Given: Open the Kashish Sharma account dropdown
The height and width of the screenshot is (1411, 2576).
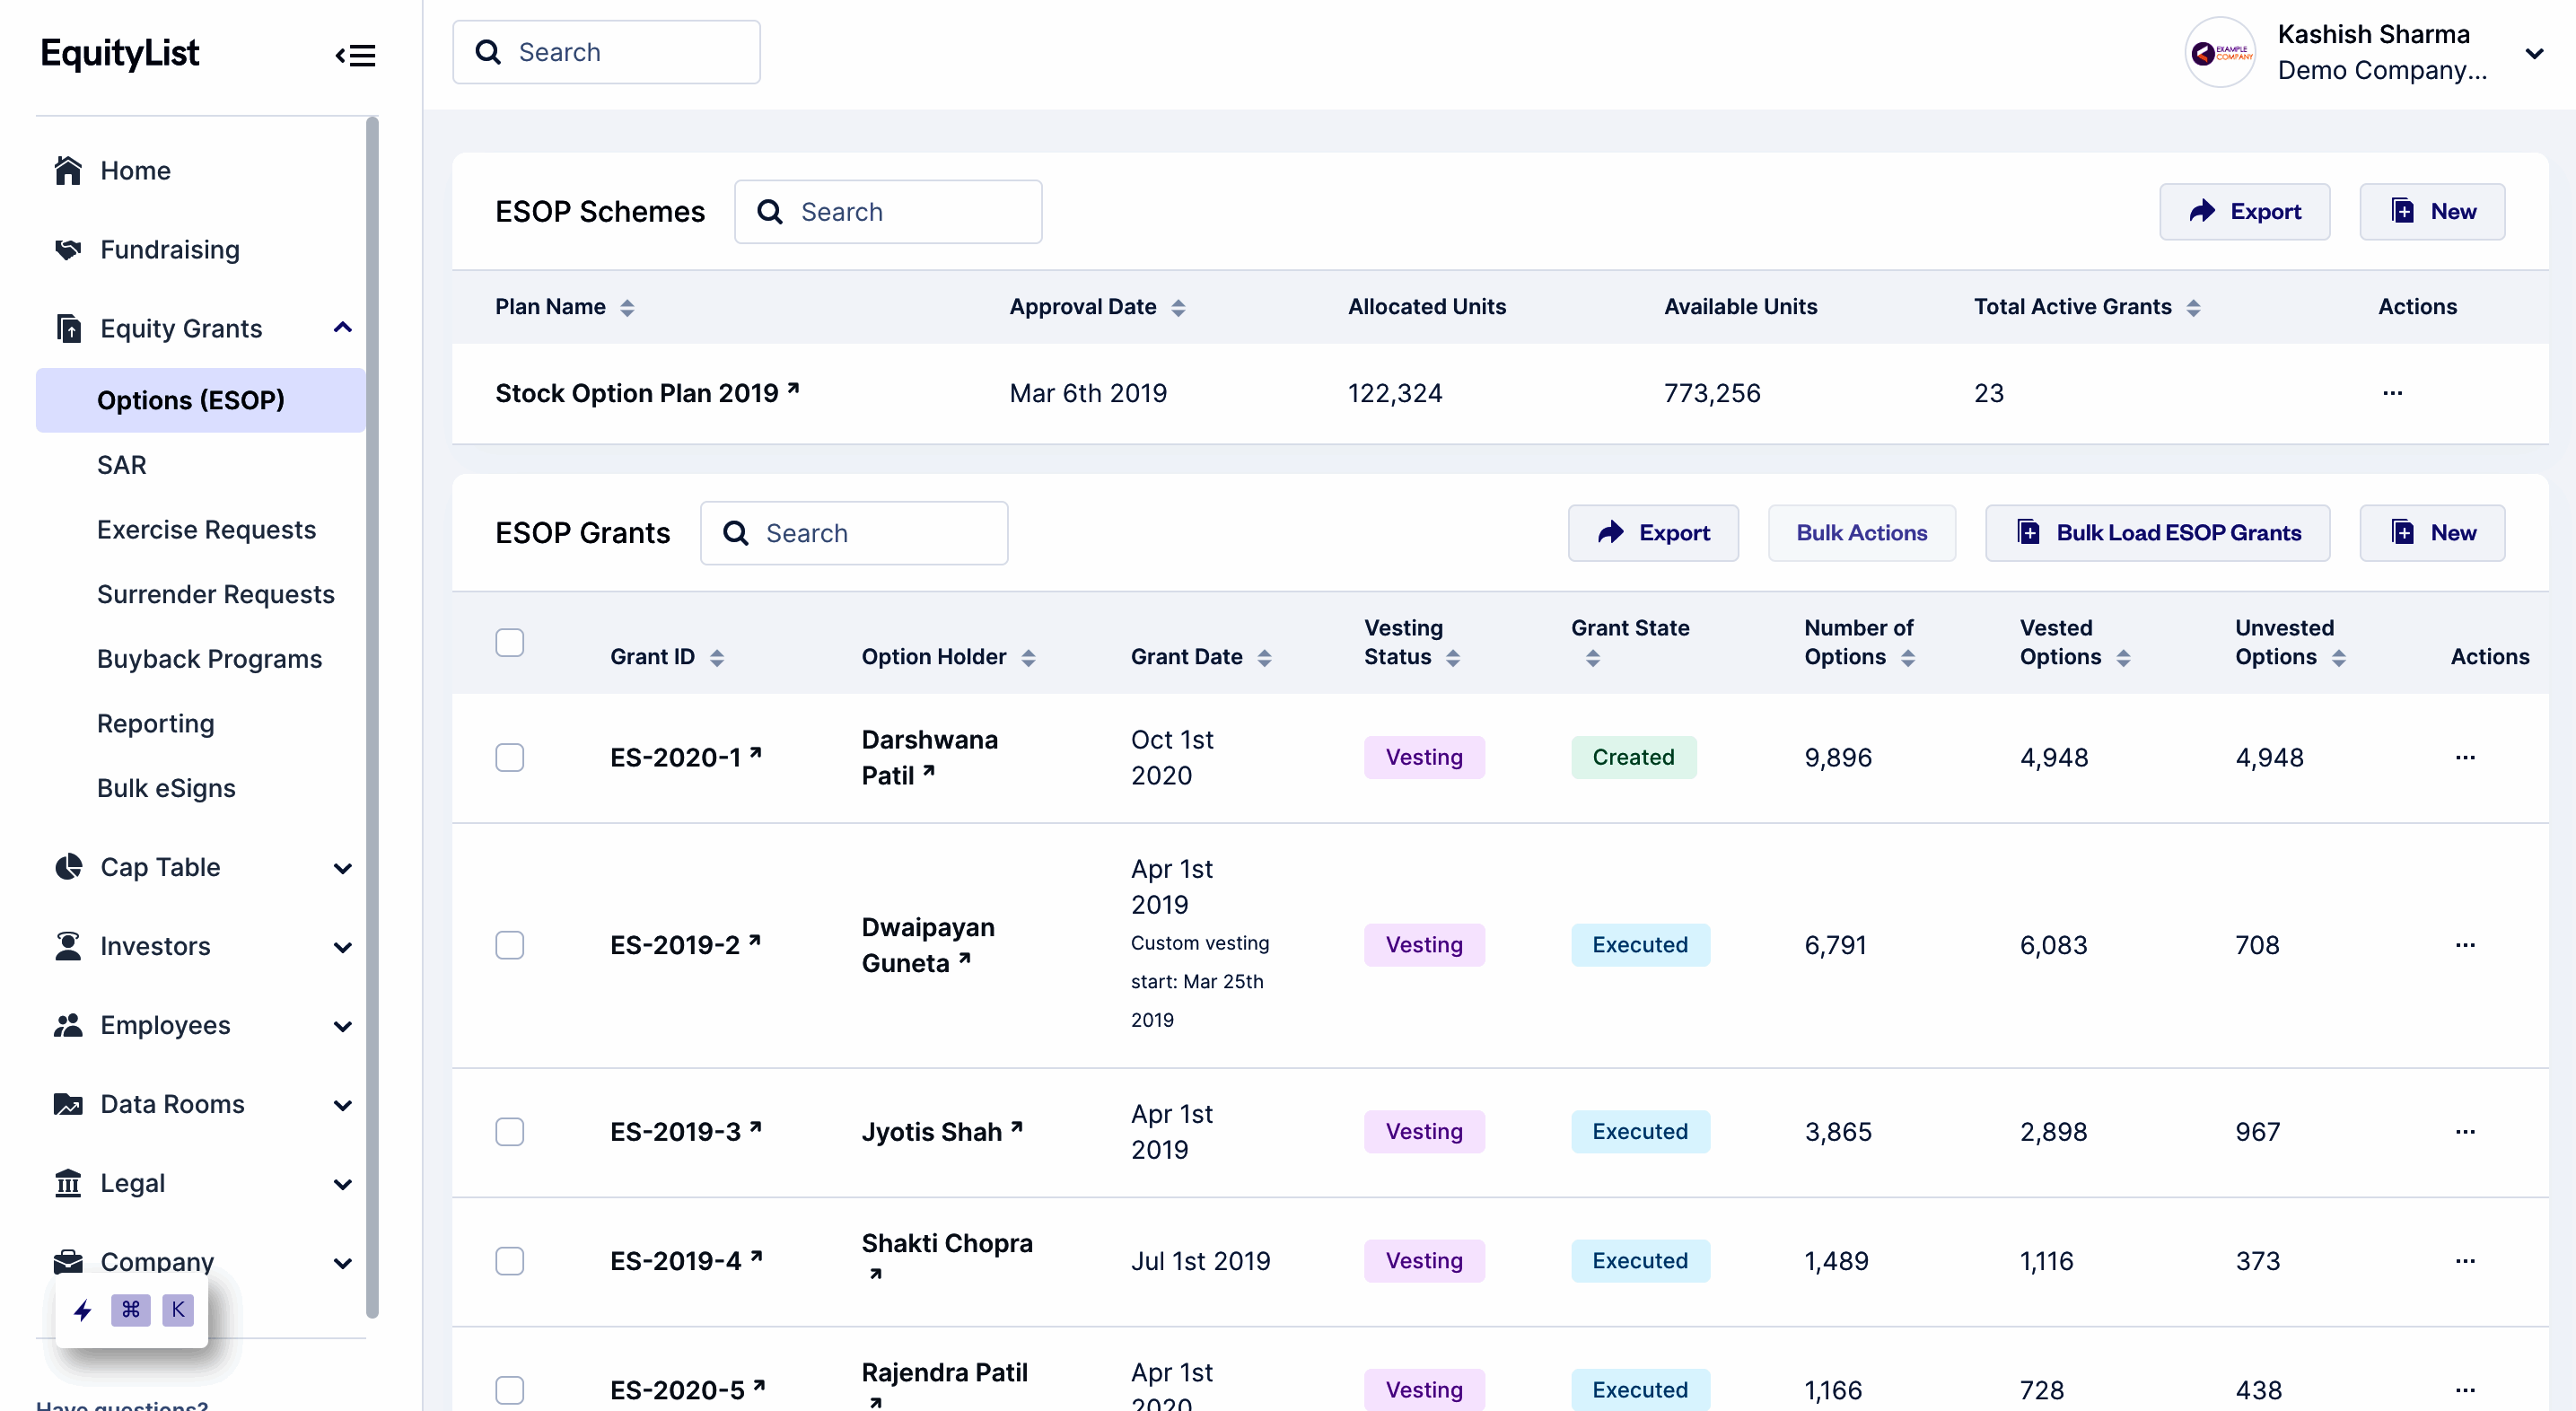Looking at the screenshot, I should tap(2535, 53).
